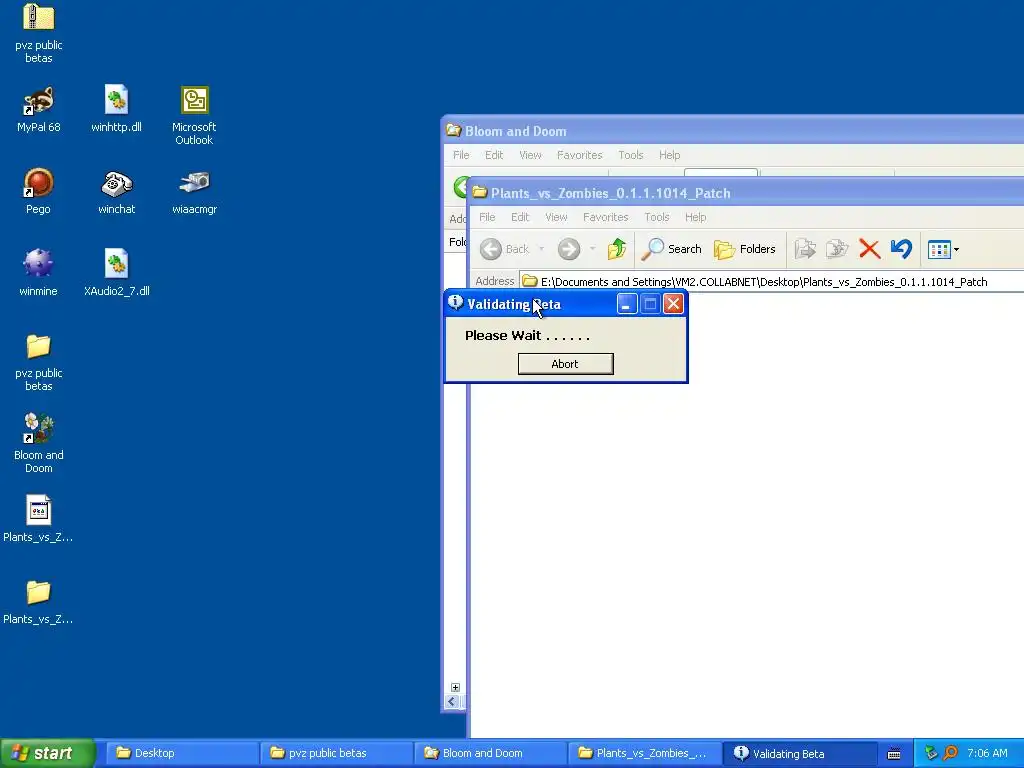Select the winmine desktop icon

tap(39, 264)
